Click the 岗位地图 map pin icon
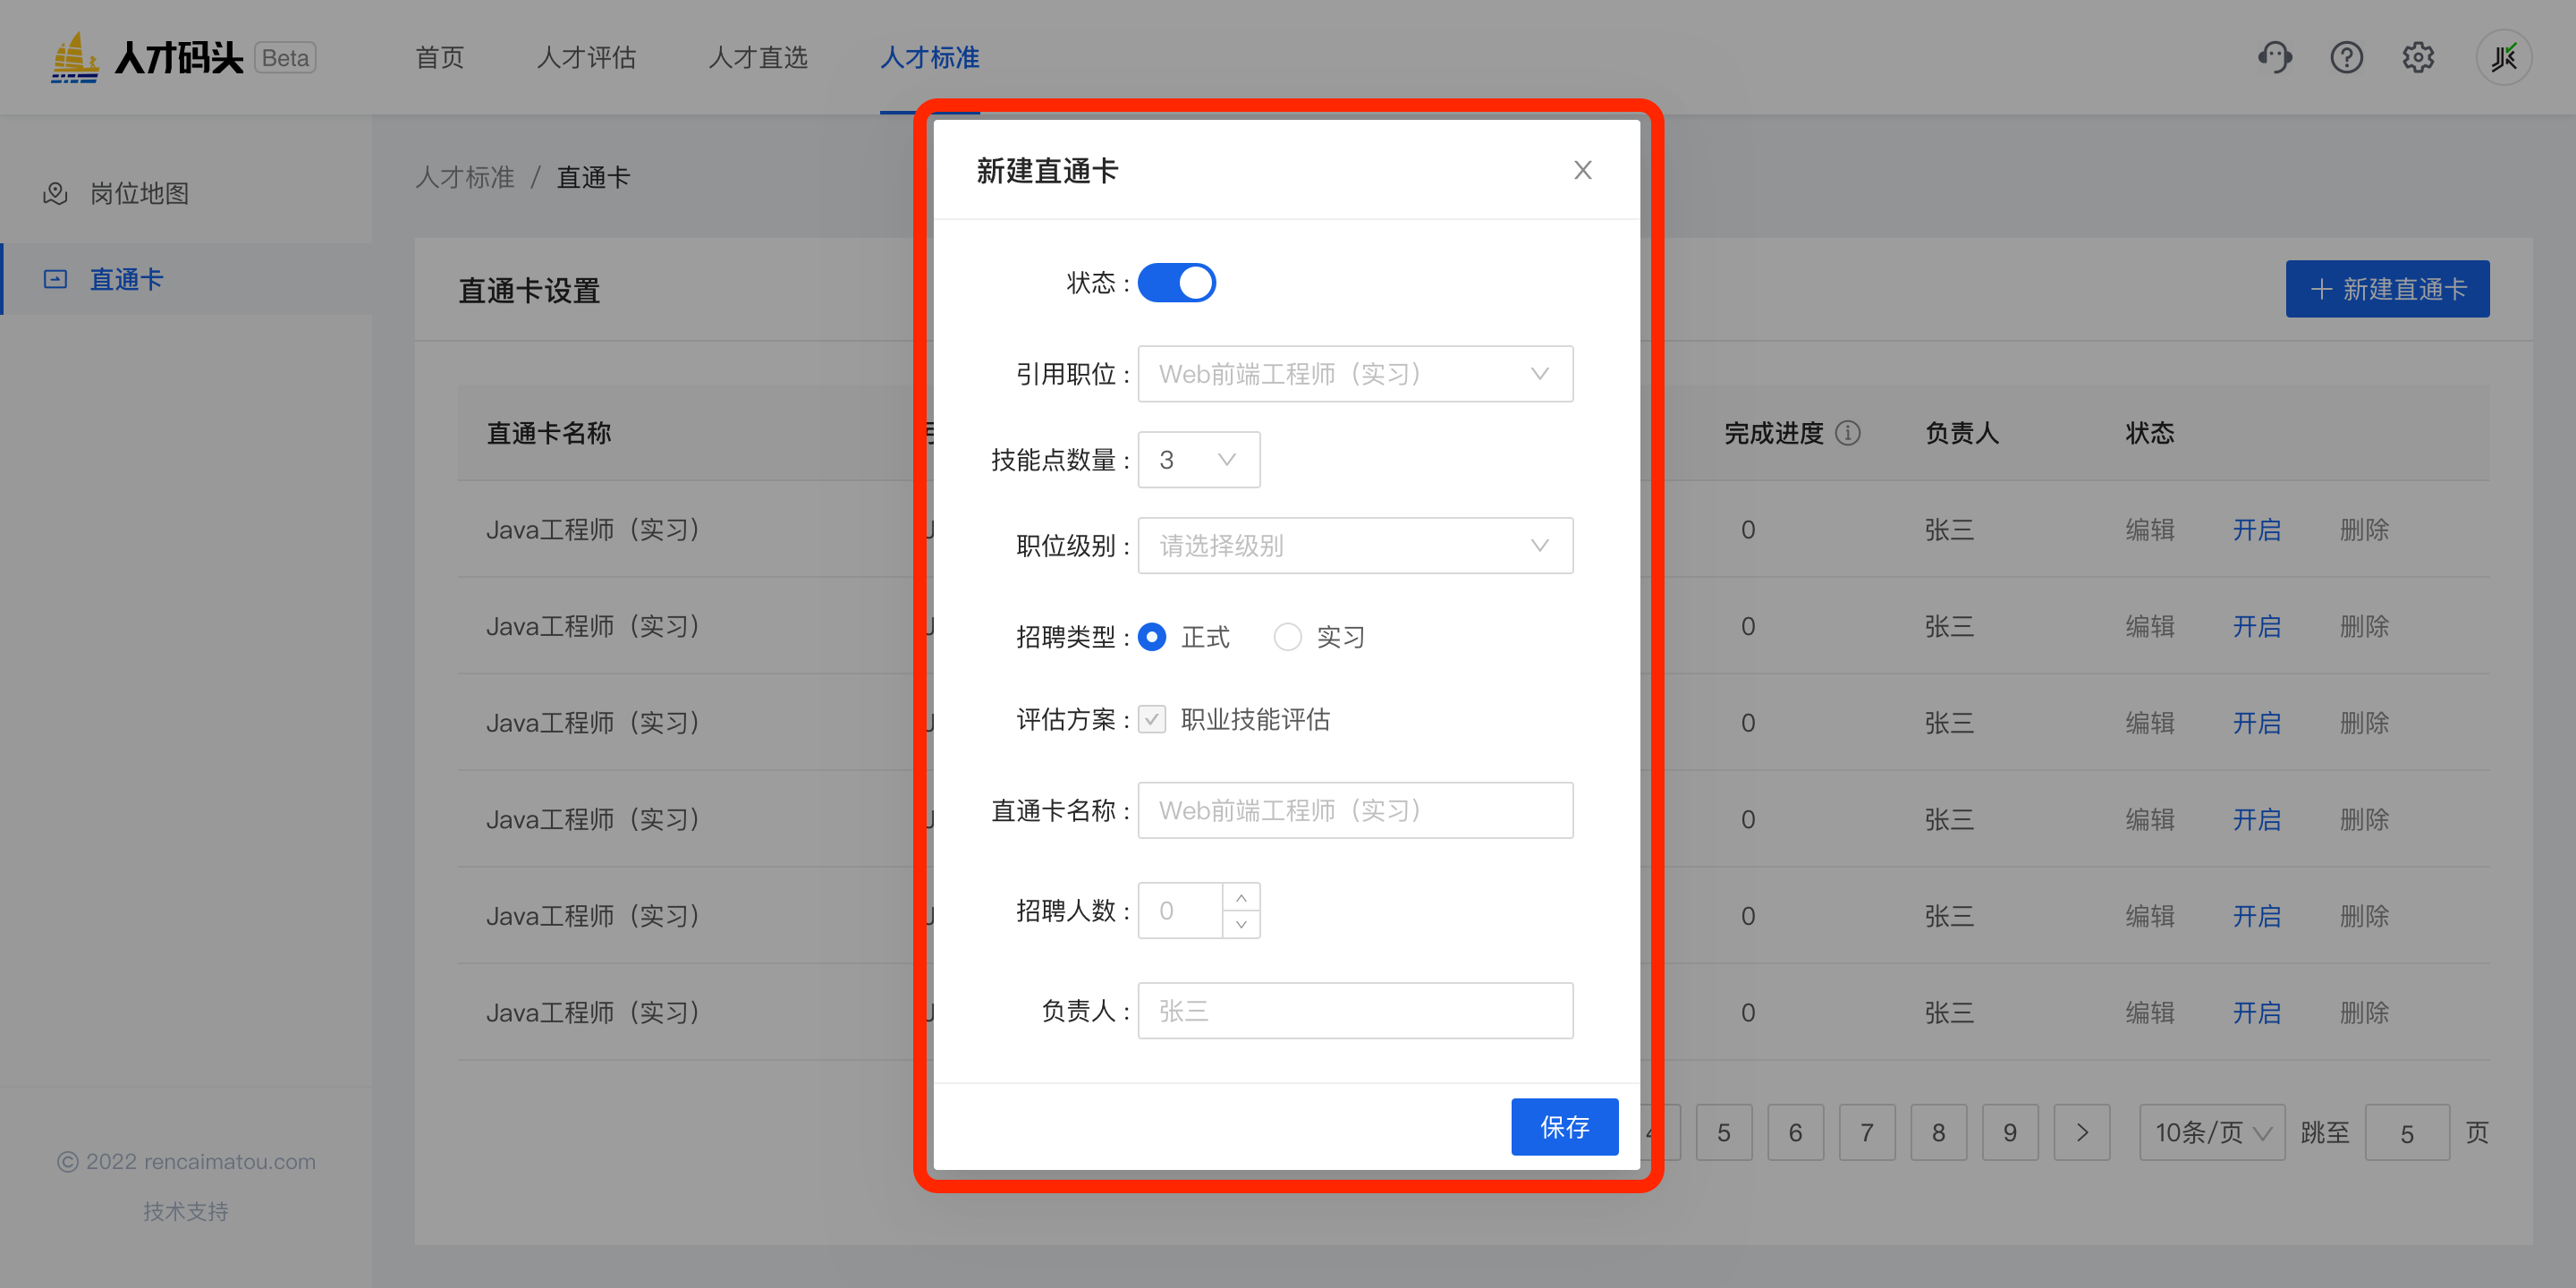This screenshot has height=1288, width=2576. pos(55,193)
